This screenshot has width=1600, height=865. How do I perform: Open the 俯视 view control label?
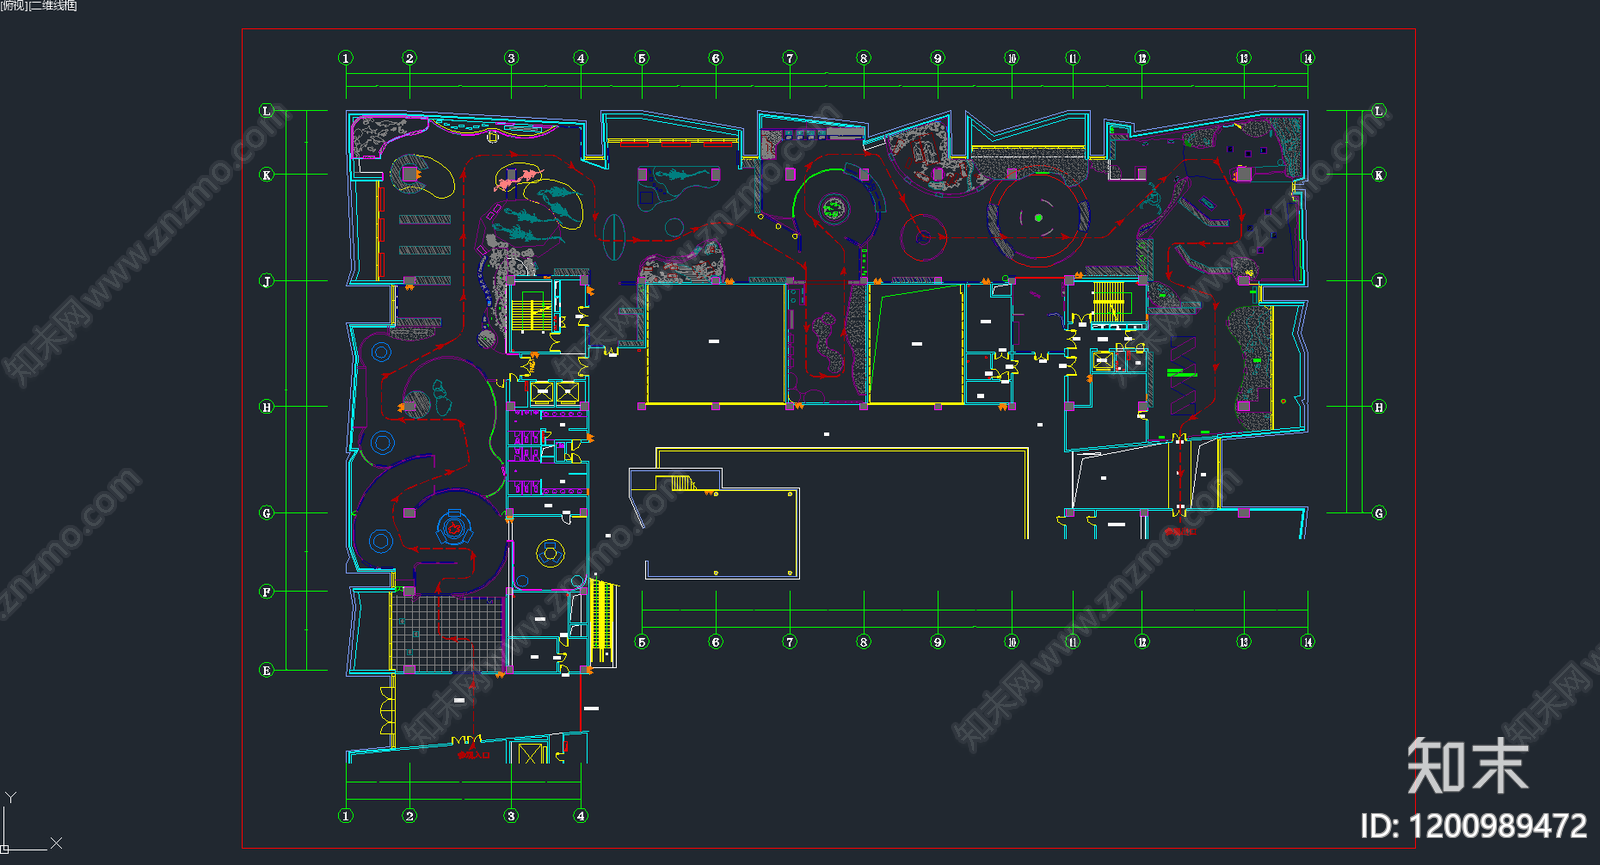coord(15,6)
